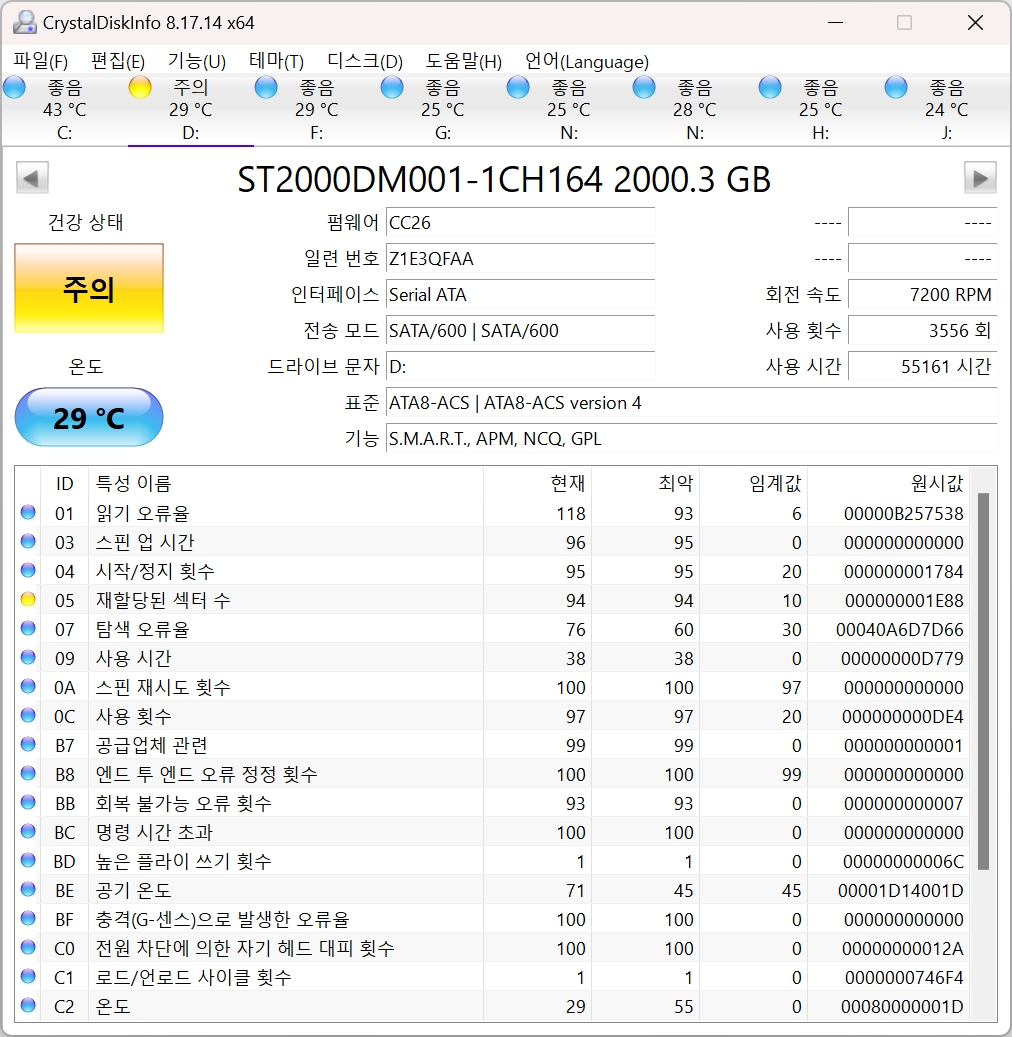
Task: Select the F: disk tab
Action: pyautogui.click(x=316, y=110)
